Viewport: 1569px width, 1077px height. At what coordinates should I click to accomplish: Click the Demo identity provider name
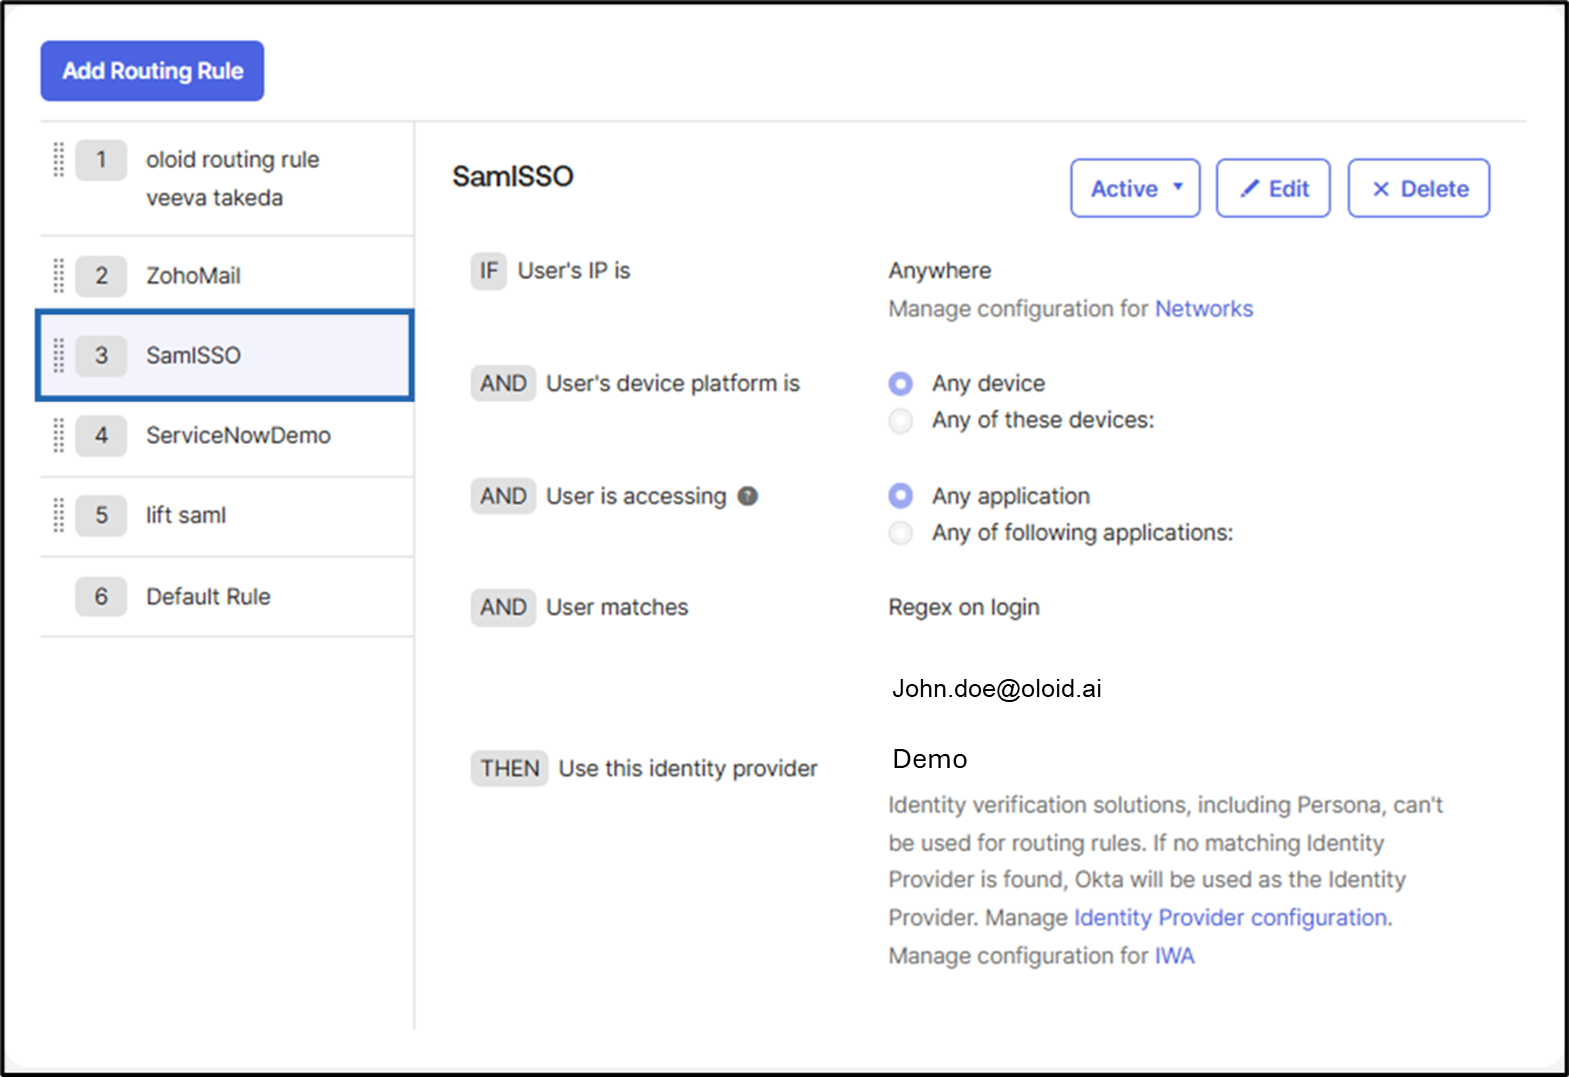pyautogui.click(x=930, y=759)
